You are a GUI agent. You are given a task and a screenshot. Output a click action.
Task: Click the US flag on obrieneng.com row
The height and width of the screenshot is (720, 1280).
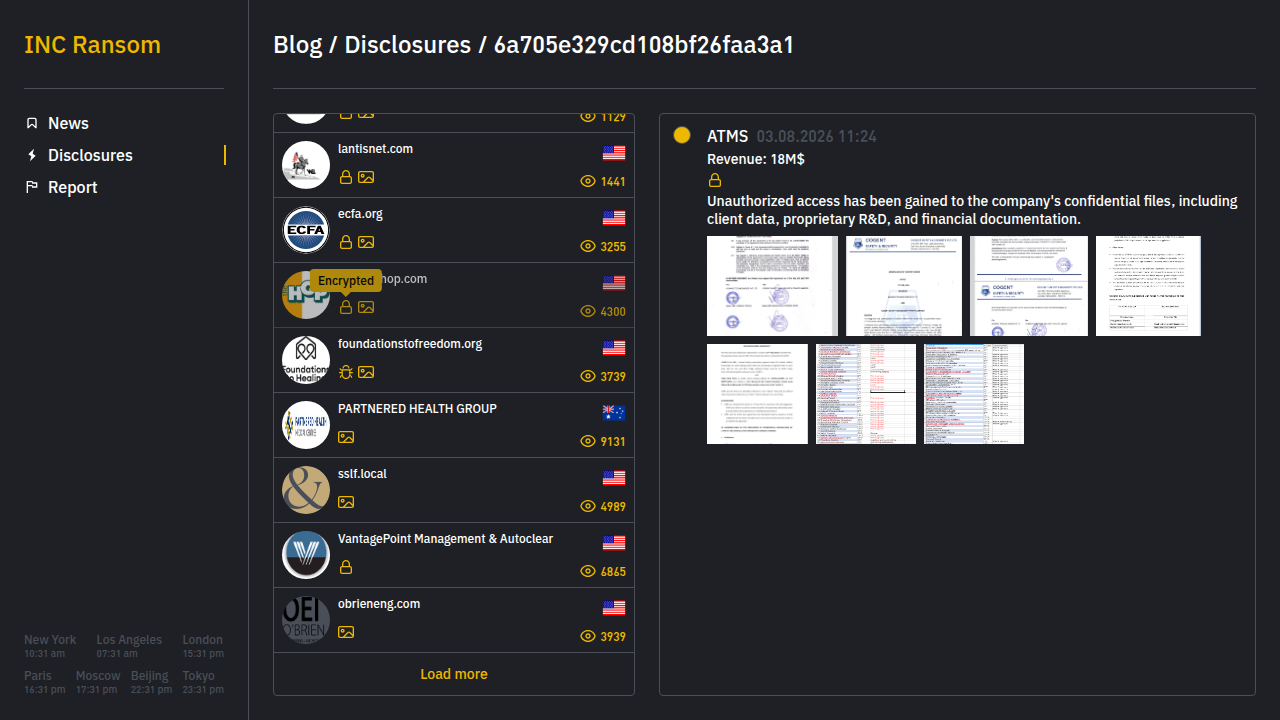[614, 608]
